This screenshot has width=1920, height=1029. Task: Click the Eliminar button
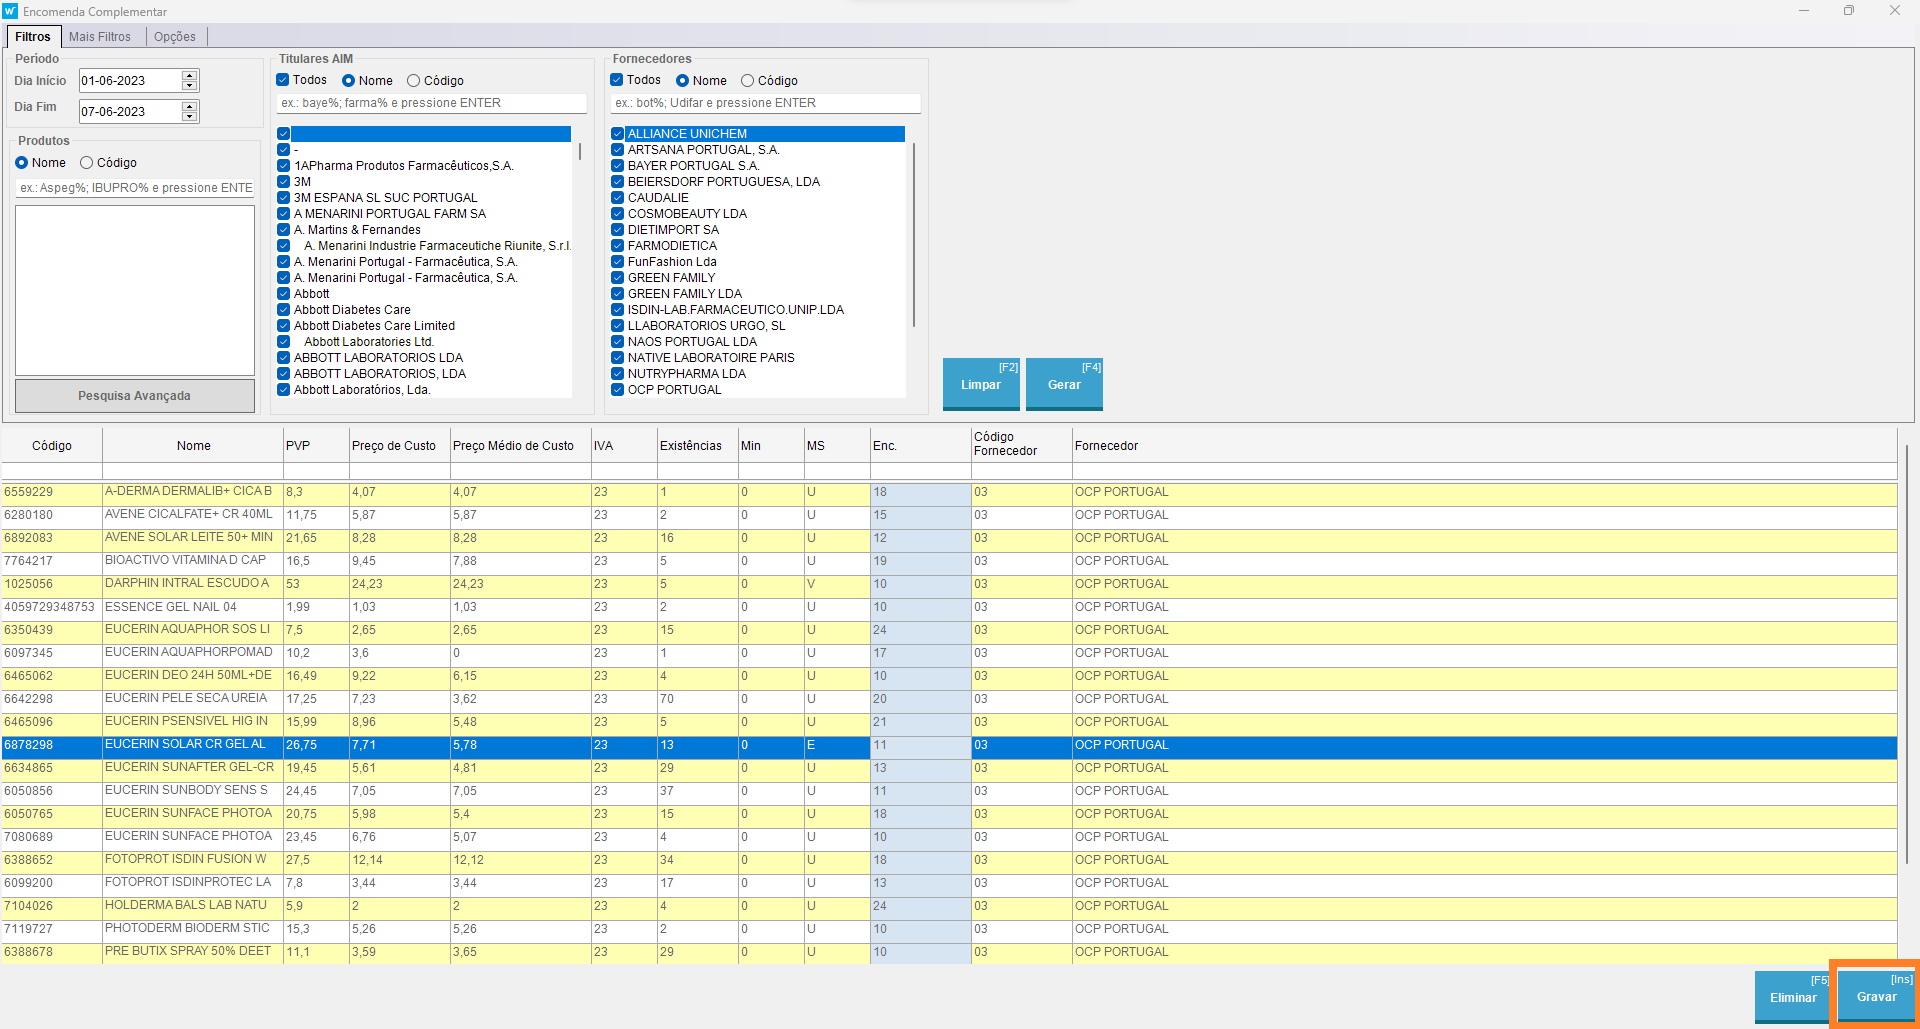click(1792, 997)
